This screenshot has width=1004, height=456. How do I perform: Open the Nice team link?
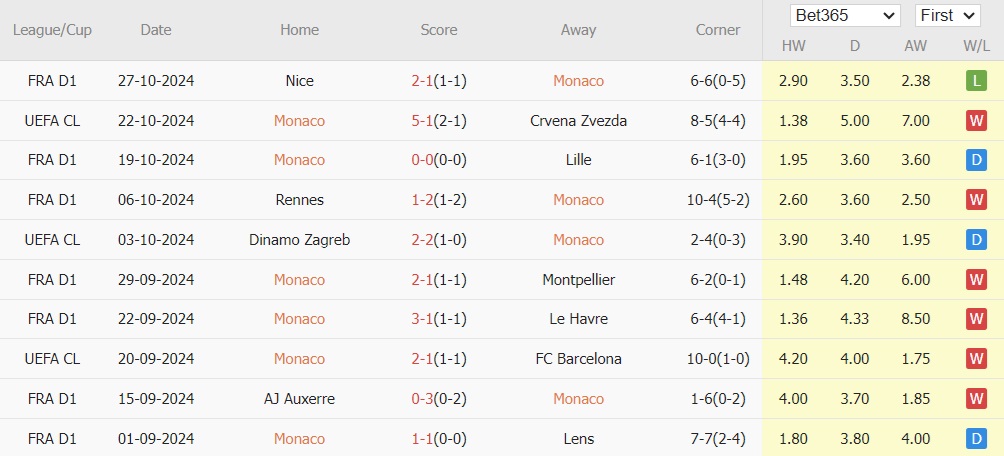tap(299, 81)
